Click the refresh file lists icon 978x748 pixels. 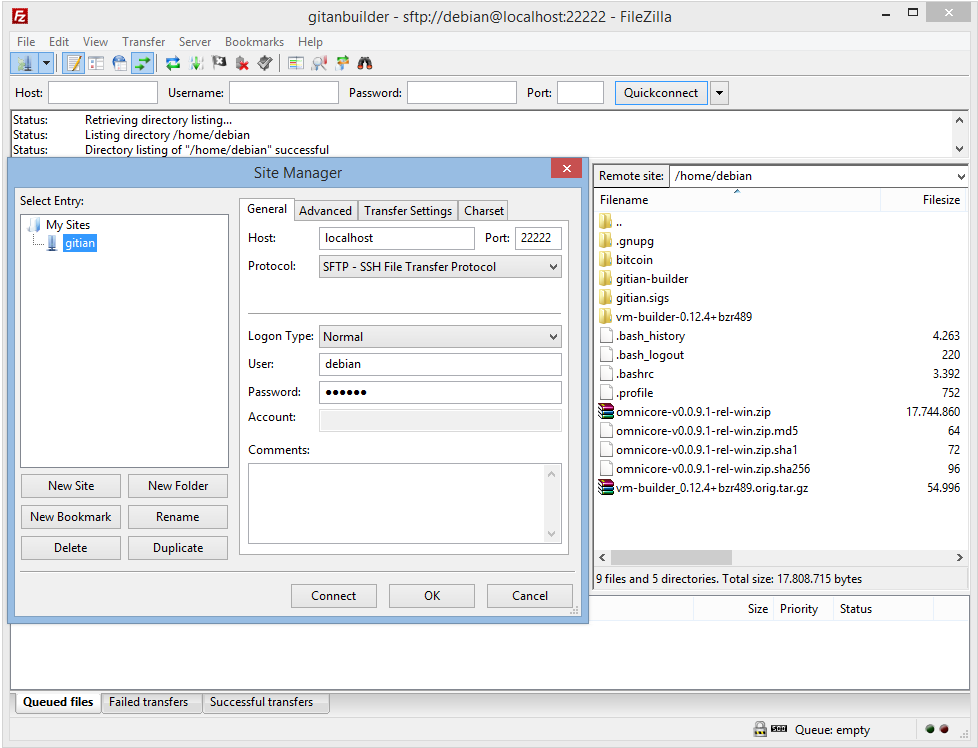[173, 64]
